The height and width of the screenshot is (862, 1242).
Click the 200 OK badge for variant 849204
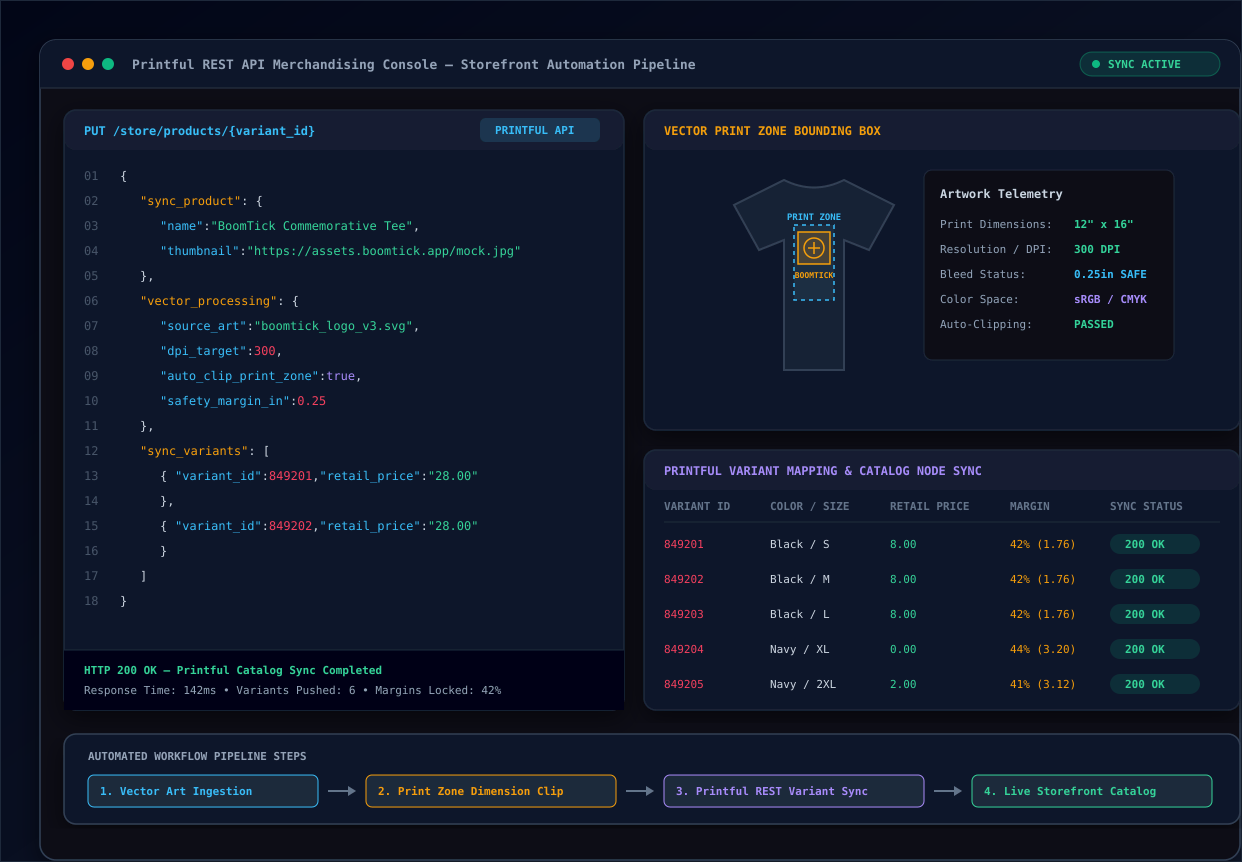pyautogui.click(x=1155, y=649)
